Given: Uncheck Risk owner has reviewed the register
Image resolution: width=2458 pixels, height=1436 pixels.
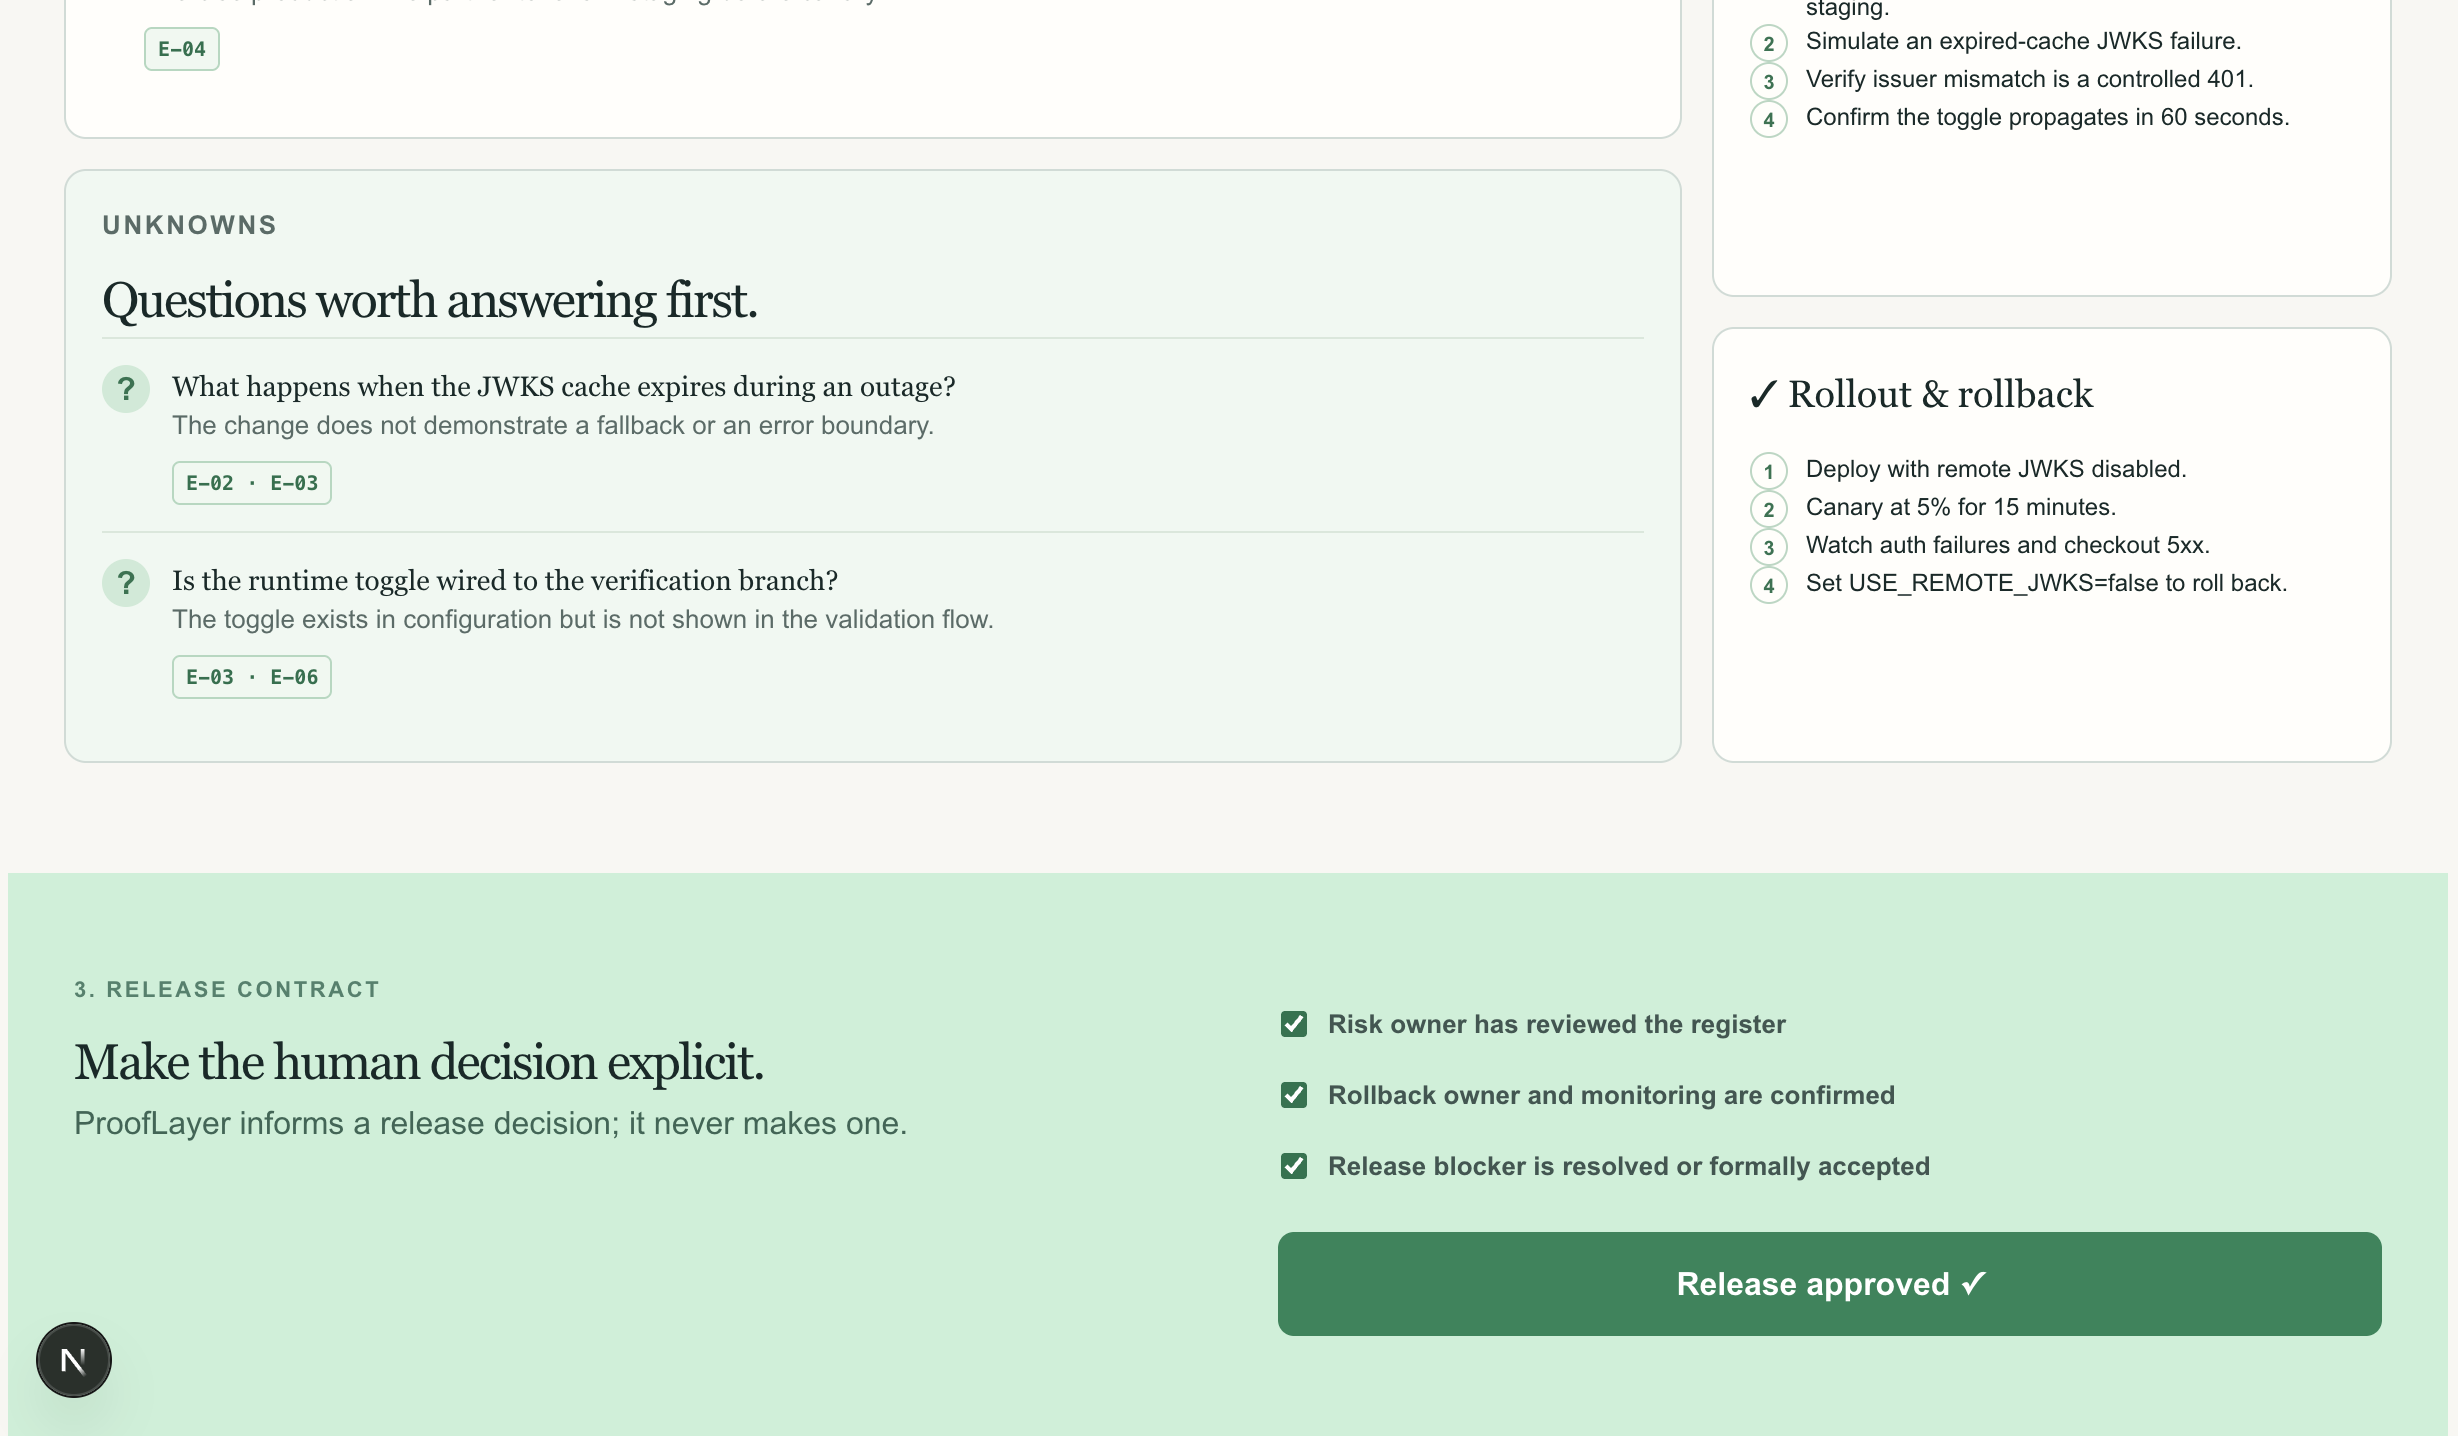Looking at the screenshot, I should pyautogui.click(x=1294, y=1024).
